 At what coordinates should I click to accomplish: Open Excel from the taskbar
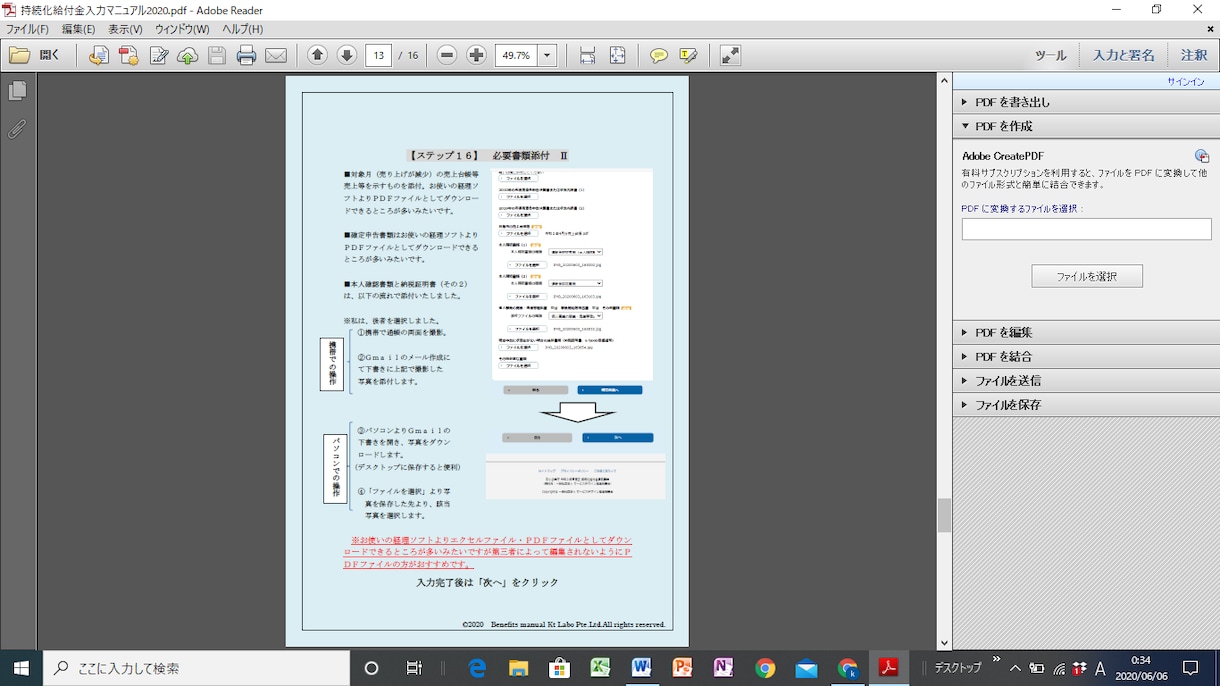[x=601, y=668]
